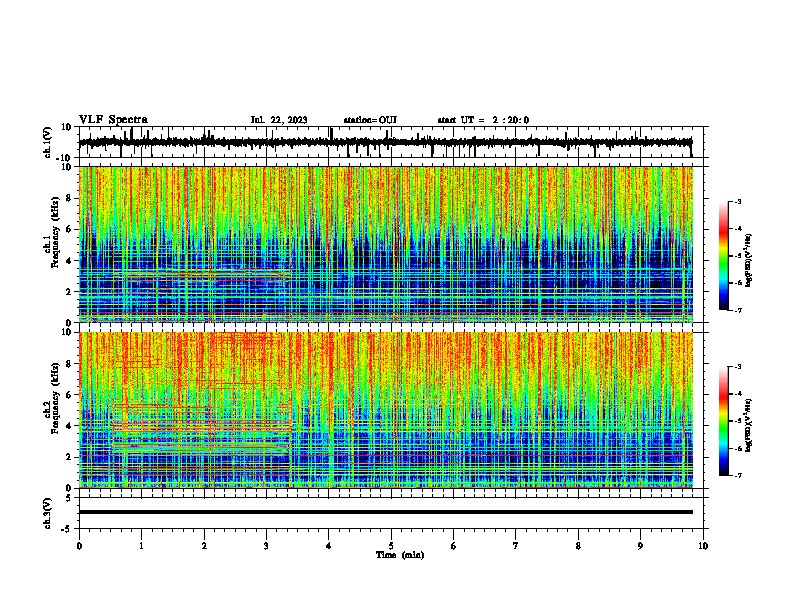
Task: Click the time axis tick label "7"
Action: tap(516, 546)
